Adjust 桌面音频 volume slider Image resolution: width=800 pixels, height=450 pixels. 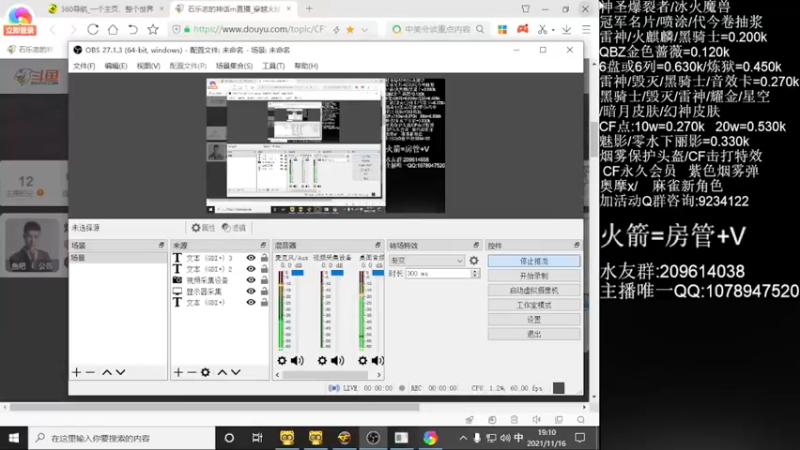click(x=378, y=273)
